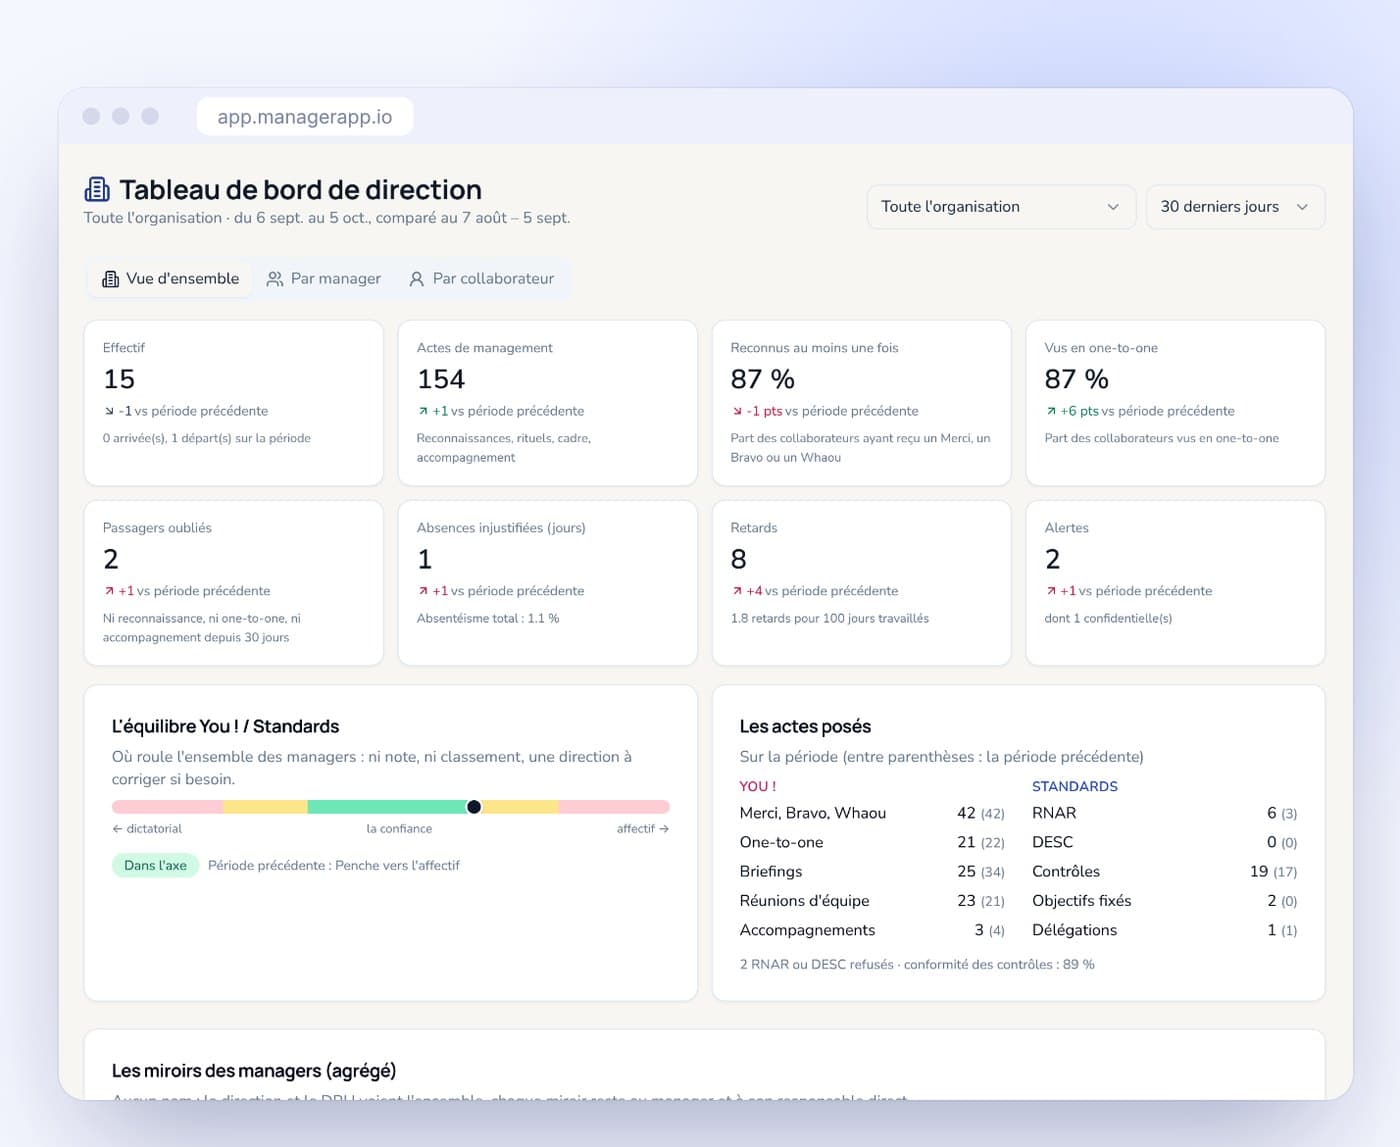Click the RNAR row label
The height and width of the screenshot is (1147, 1400).
[x=1054, y=813]
